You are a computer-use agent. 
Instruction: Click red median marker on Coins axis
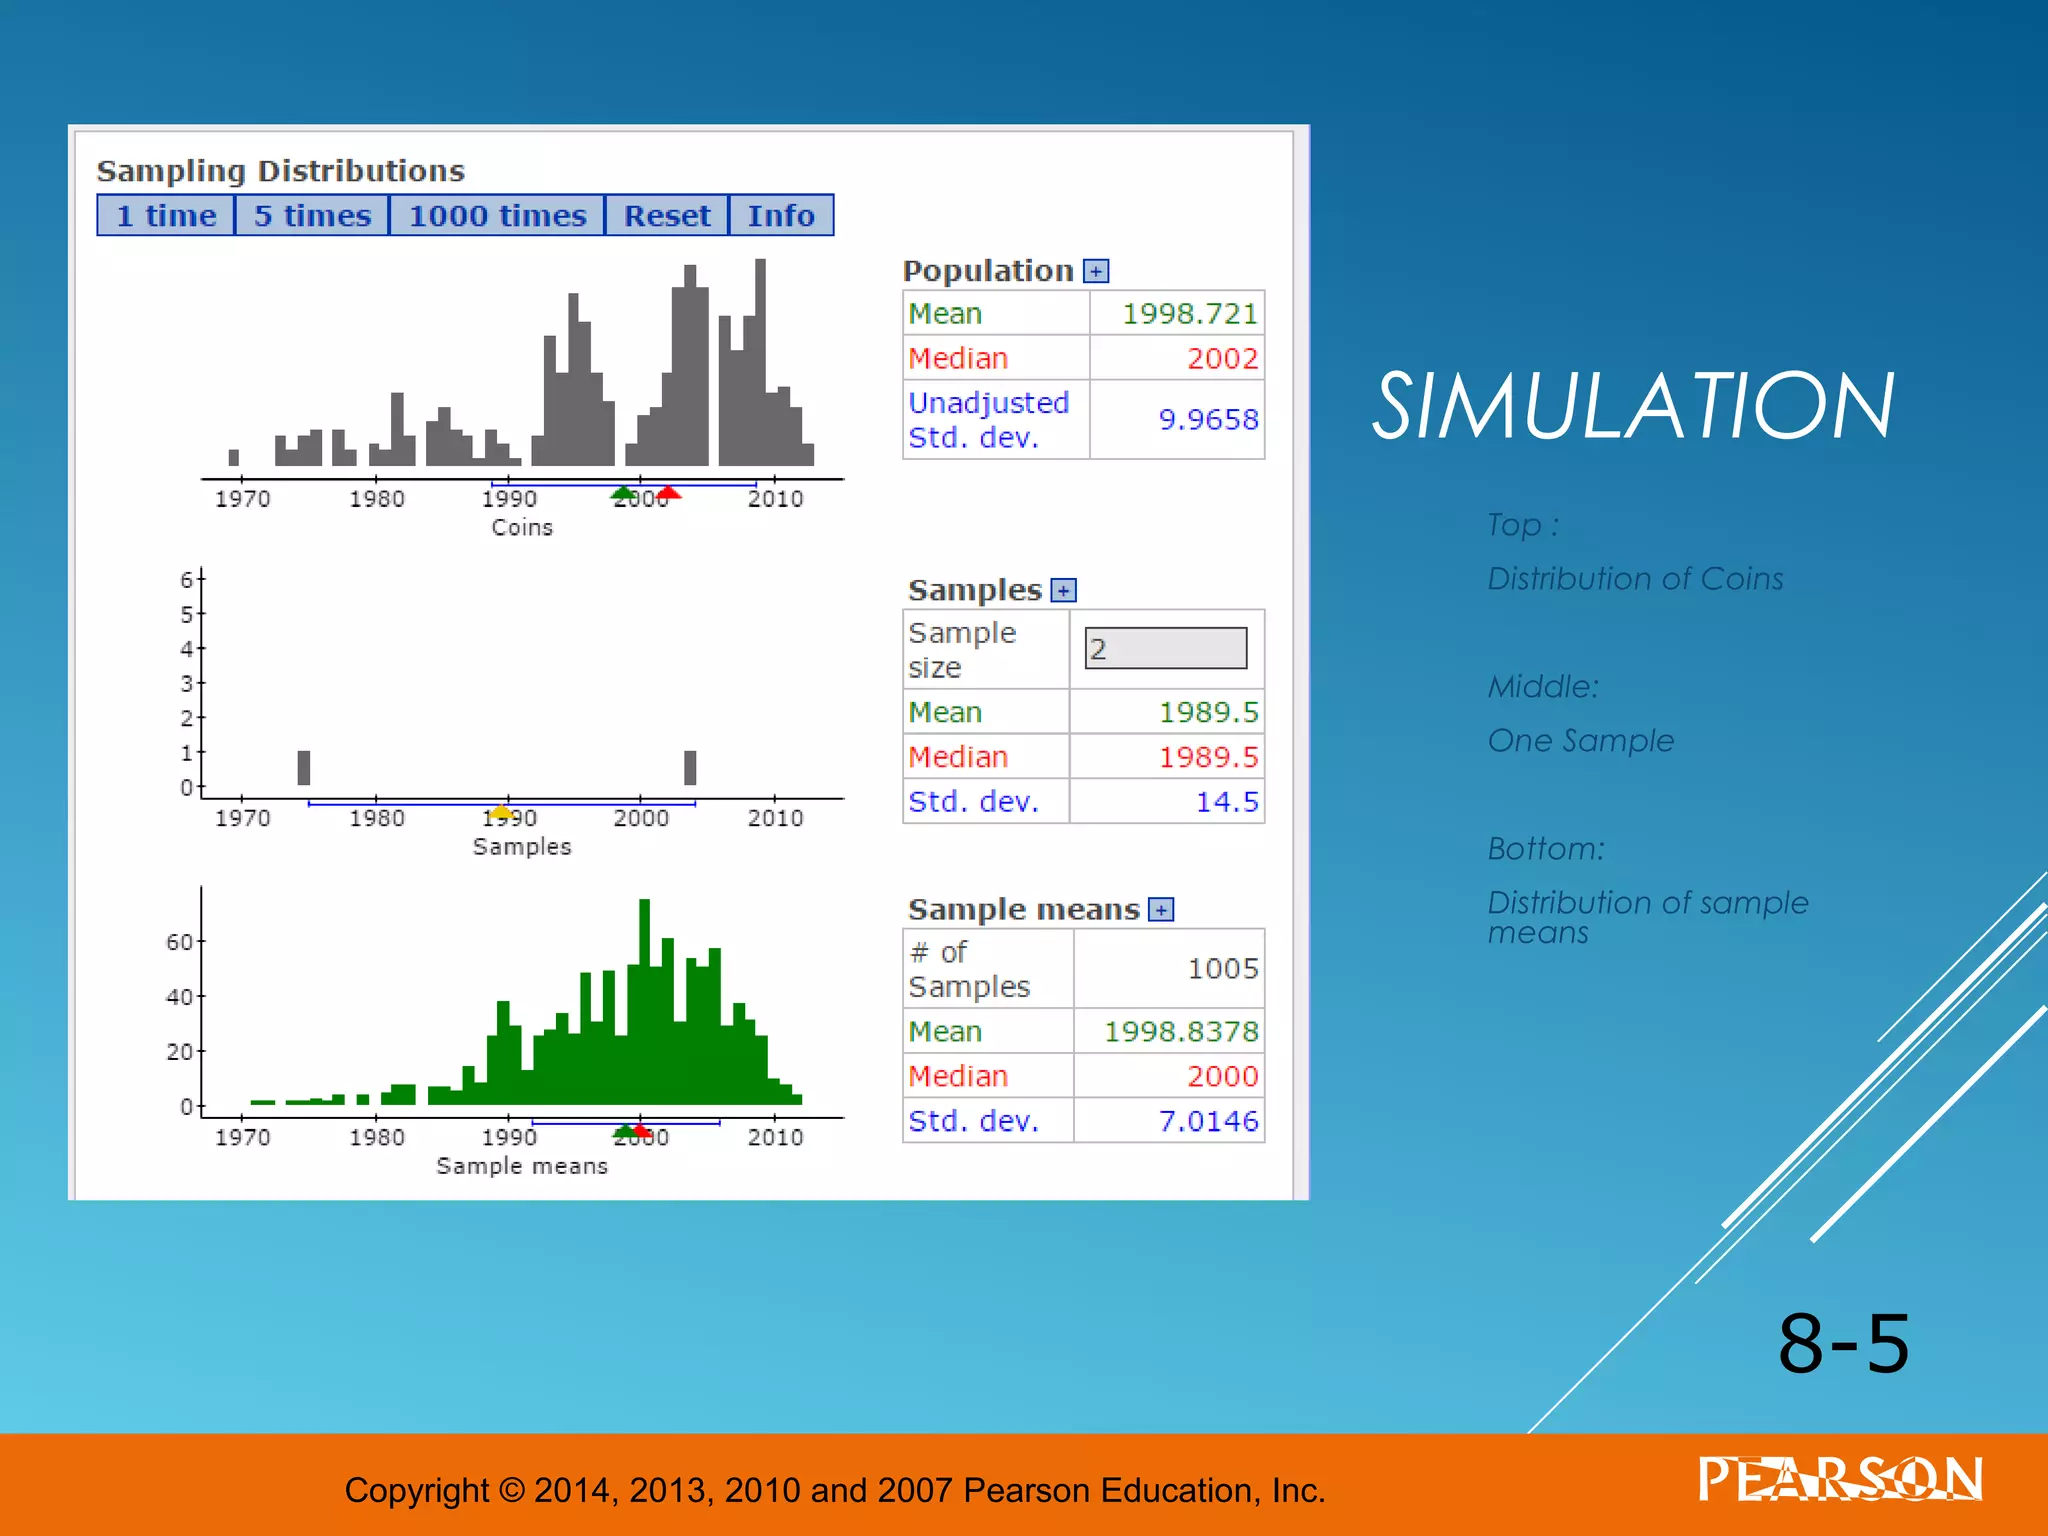(x=669, y=492)
